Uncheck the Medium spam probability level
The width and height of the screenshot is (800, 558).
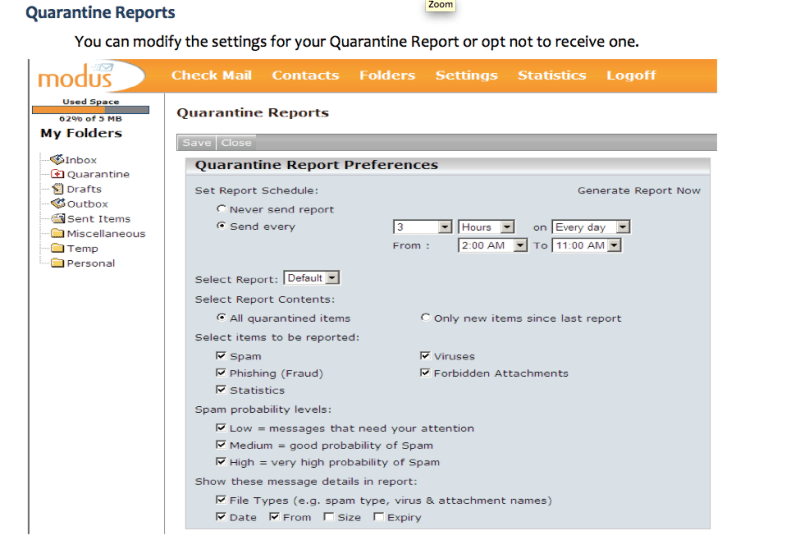[221, 444]
